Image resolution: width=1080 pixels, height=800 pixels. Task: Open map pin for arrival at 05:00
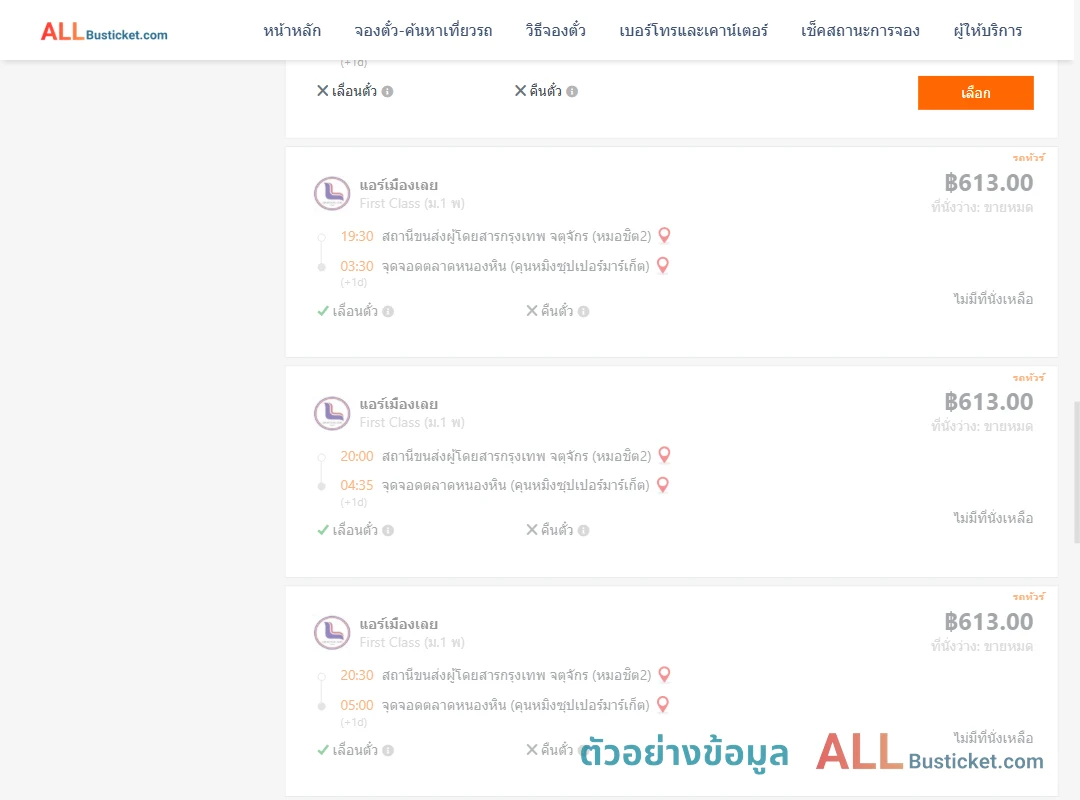coord(663,705)
